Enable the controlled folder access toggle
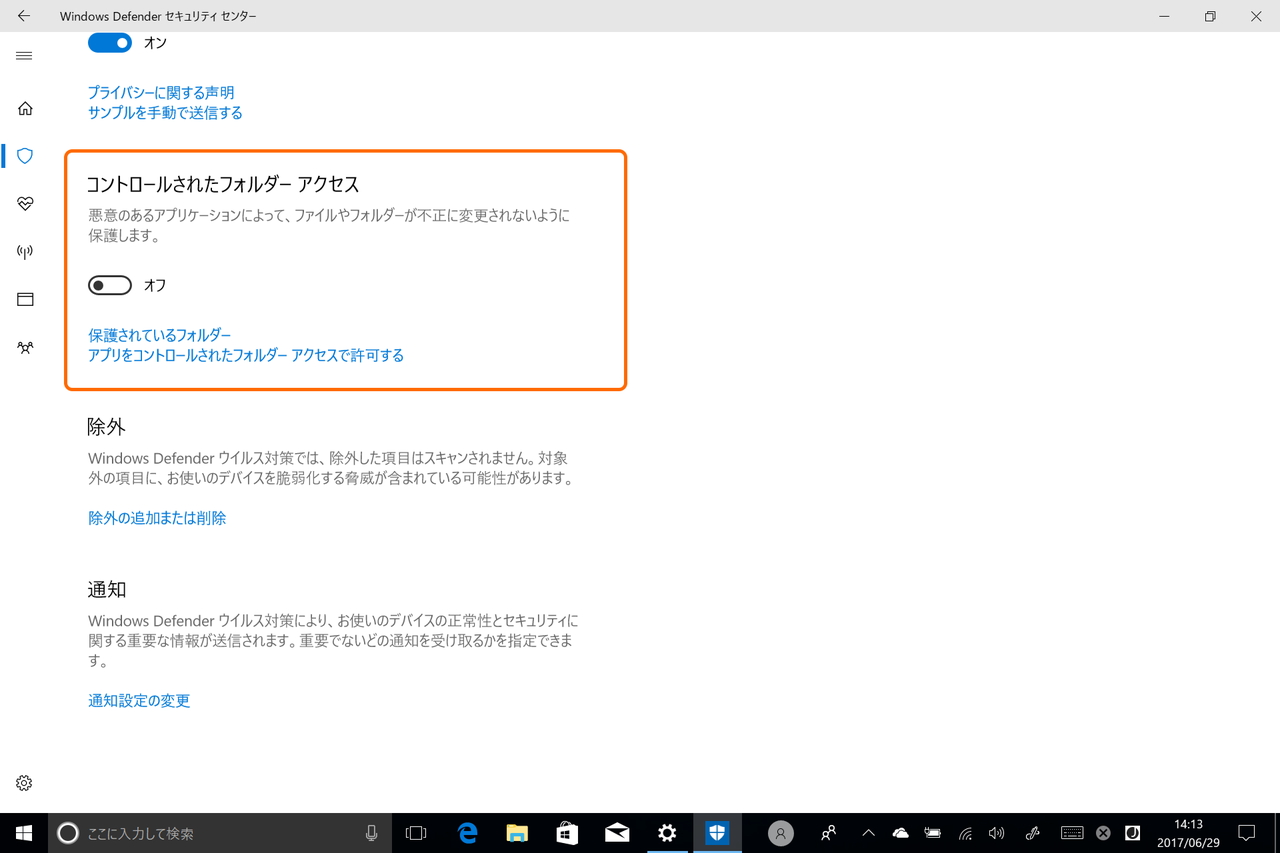The width and height of the screenshot is (1280, 853). 109,285
